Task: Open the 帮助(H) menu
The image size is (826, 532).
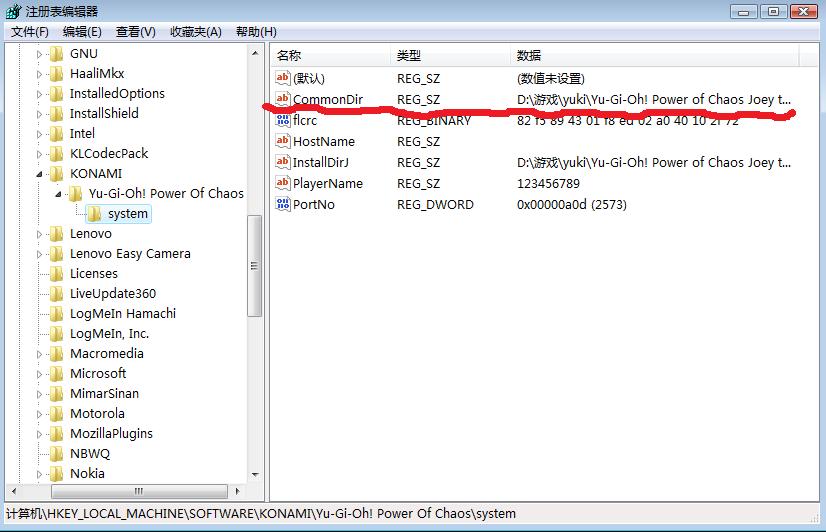Action: point(257,32)
